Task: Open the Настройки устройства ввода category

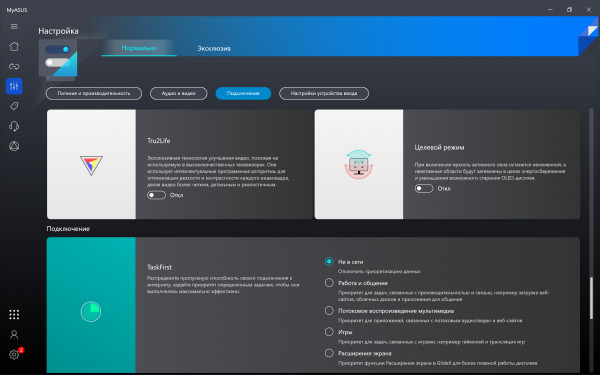Action: [324, 93]
